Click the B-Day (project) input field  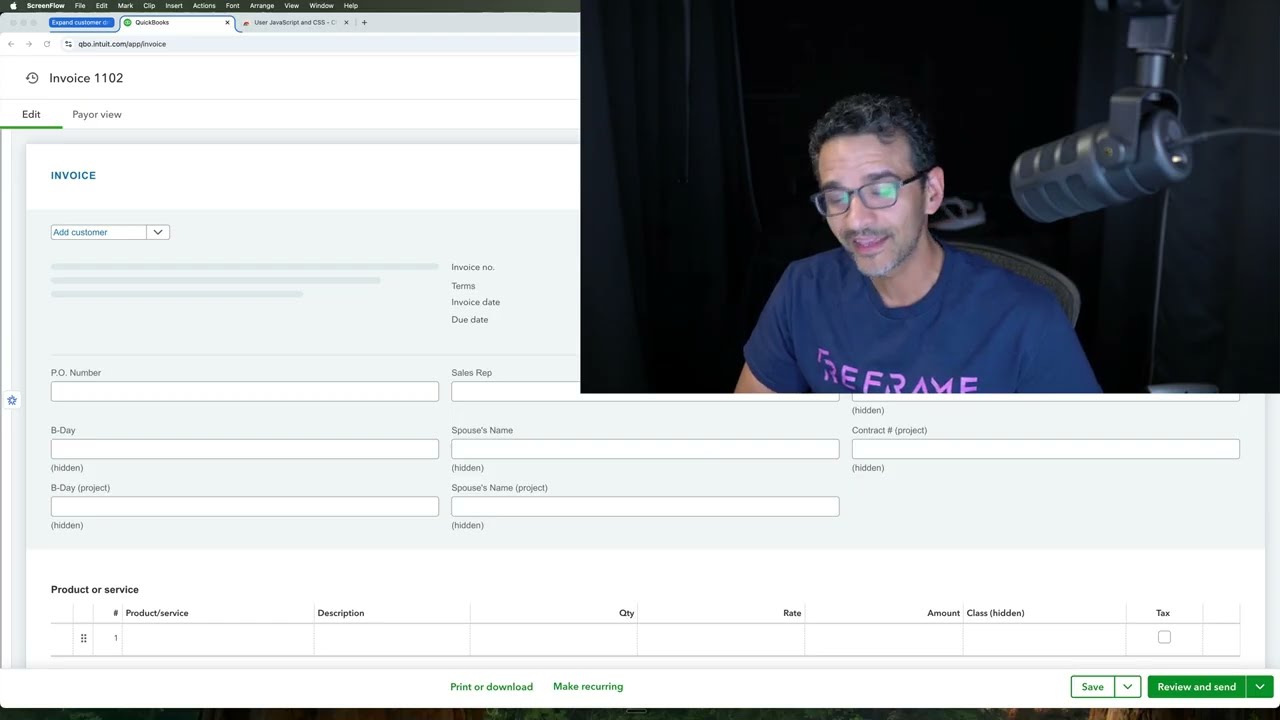click(245, 506)
